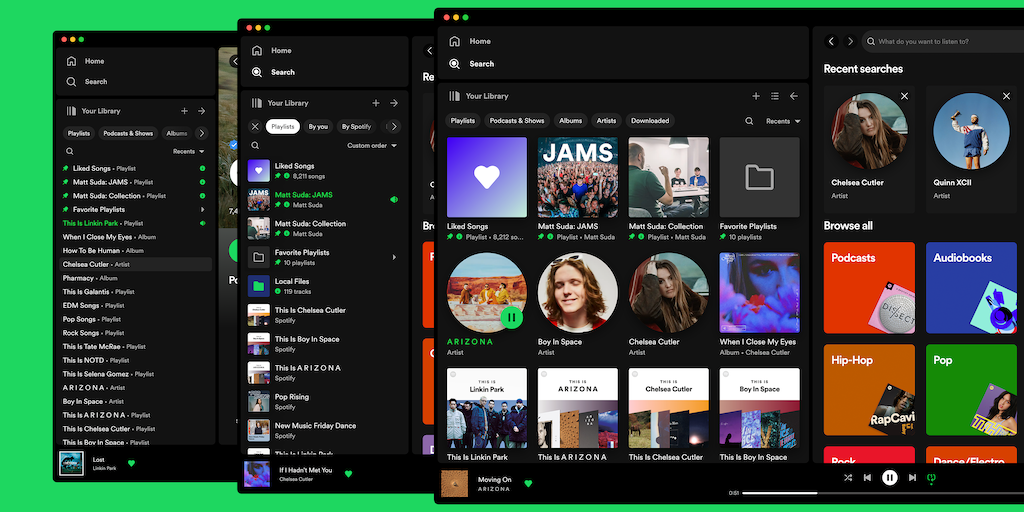The image size is (1024, 512).
Task: Toggle shuffle in front window player
Action: point(848,477)
